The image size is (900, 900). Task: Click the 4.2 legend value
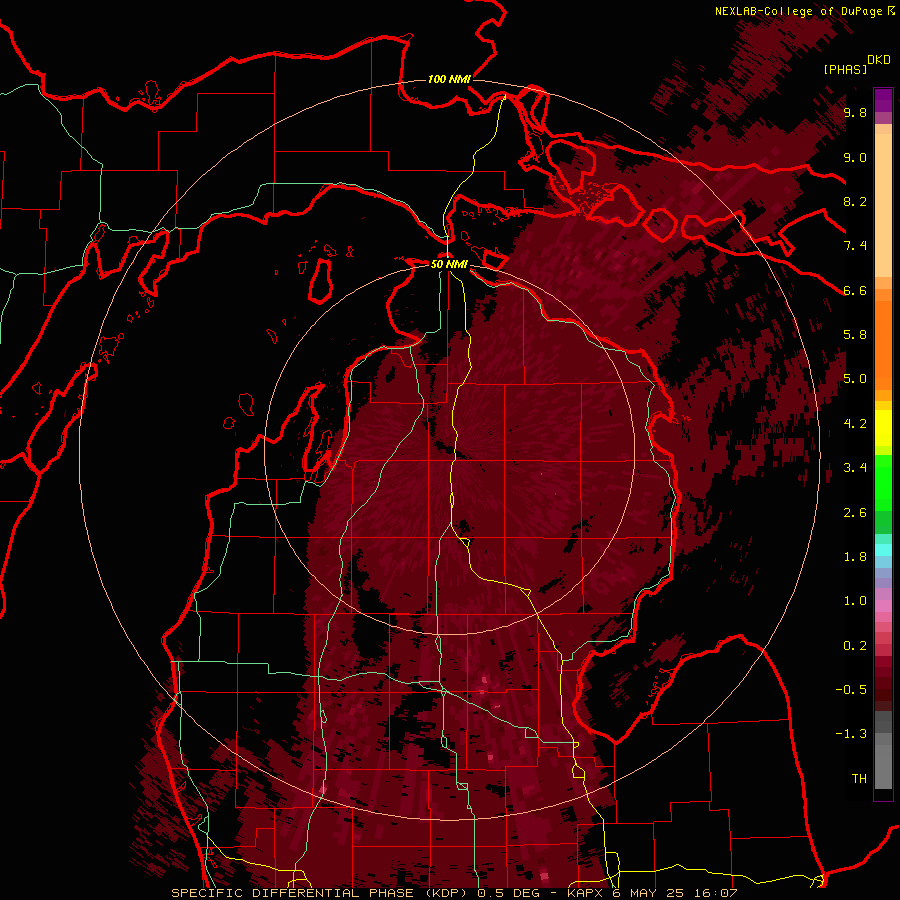click(855, 424)
